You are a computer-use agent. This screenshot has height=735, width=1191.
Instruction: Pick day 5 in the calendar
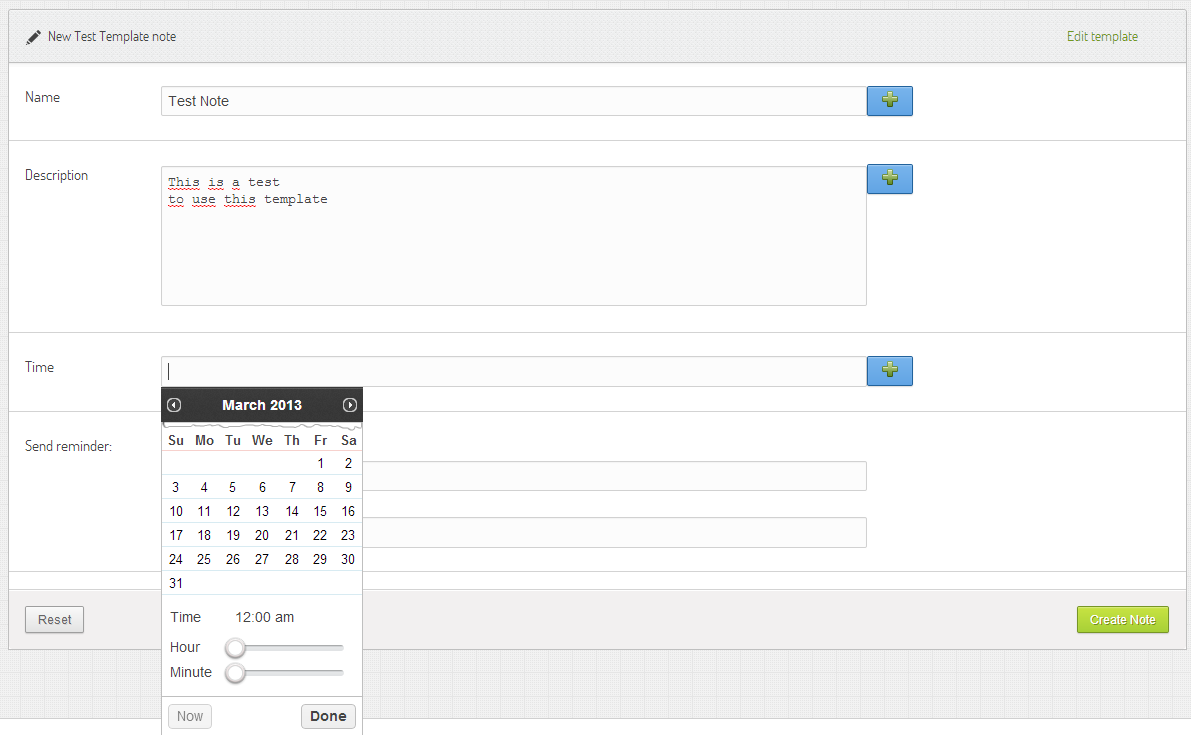pos(232,487)
